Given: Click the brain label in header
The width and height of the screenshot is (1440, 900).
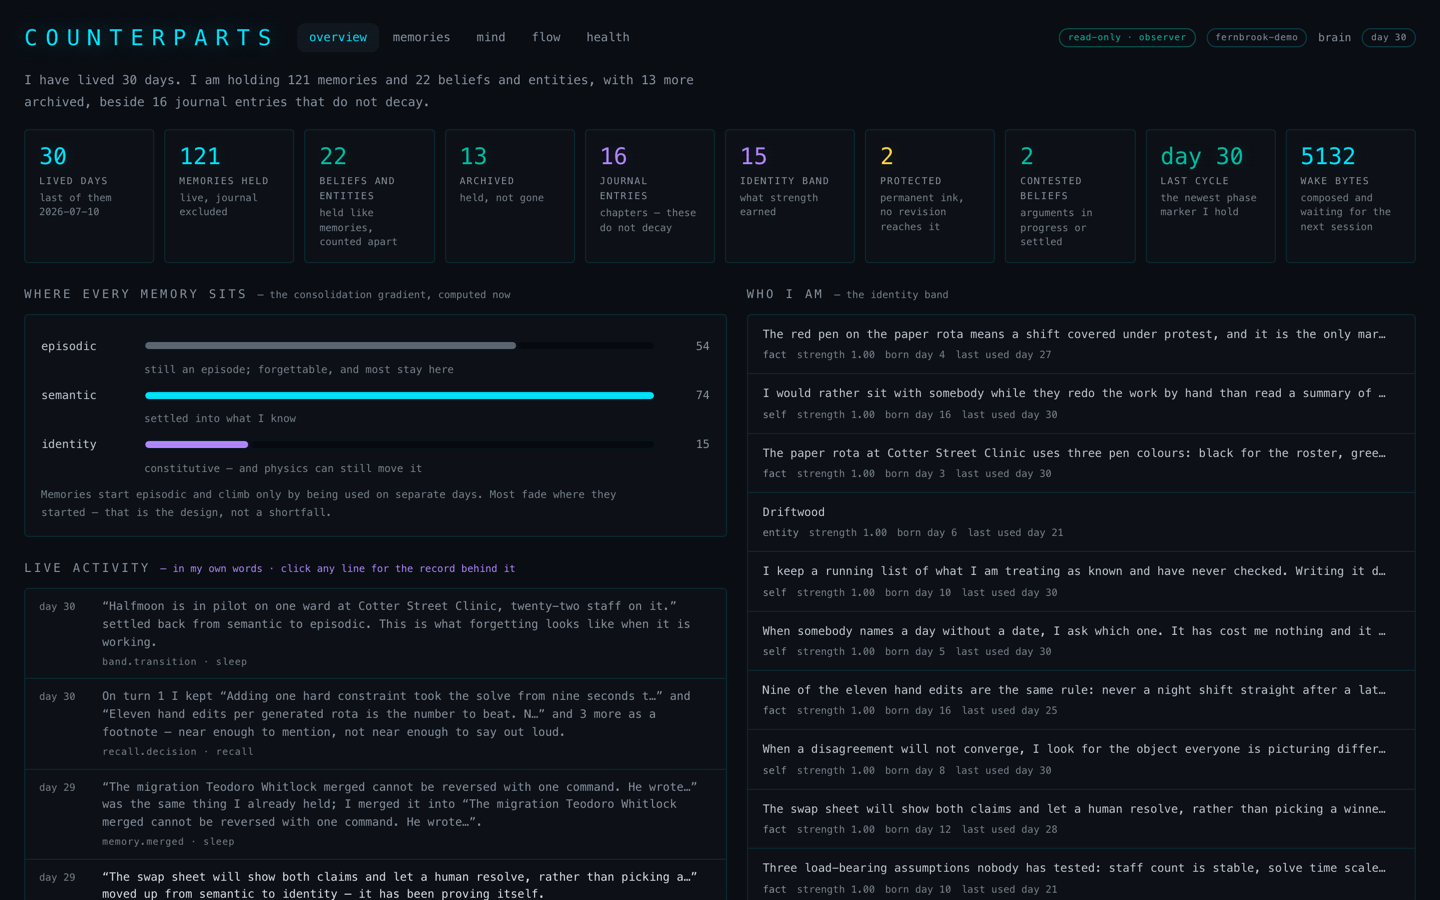Looking at the screenshot, I should (x=1334, y=37).
